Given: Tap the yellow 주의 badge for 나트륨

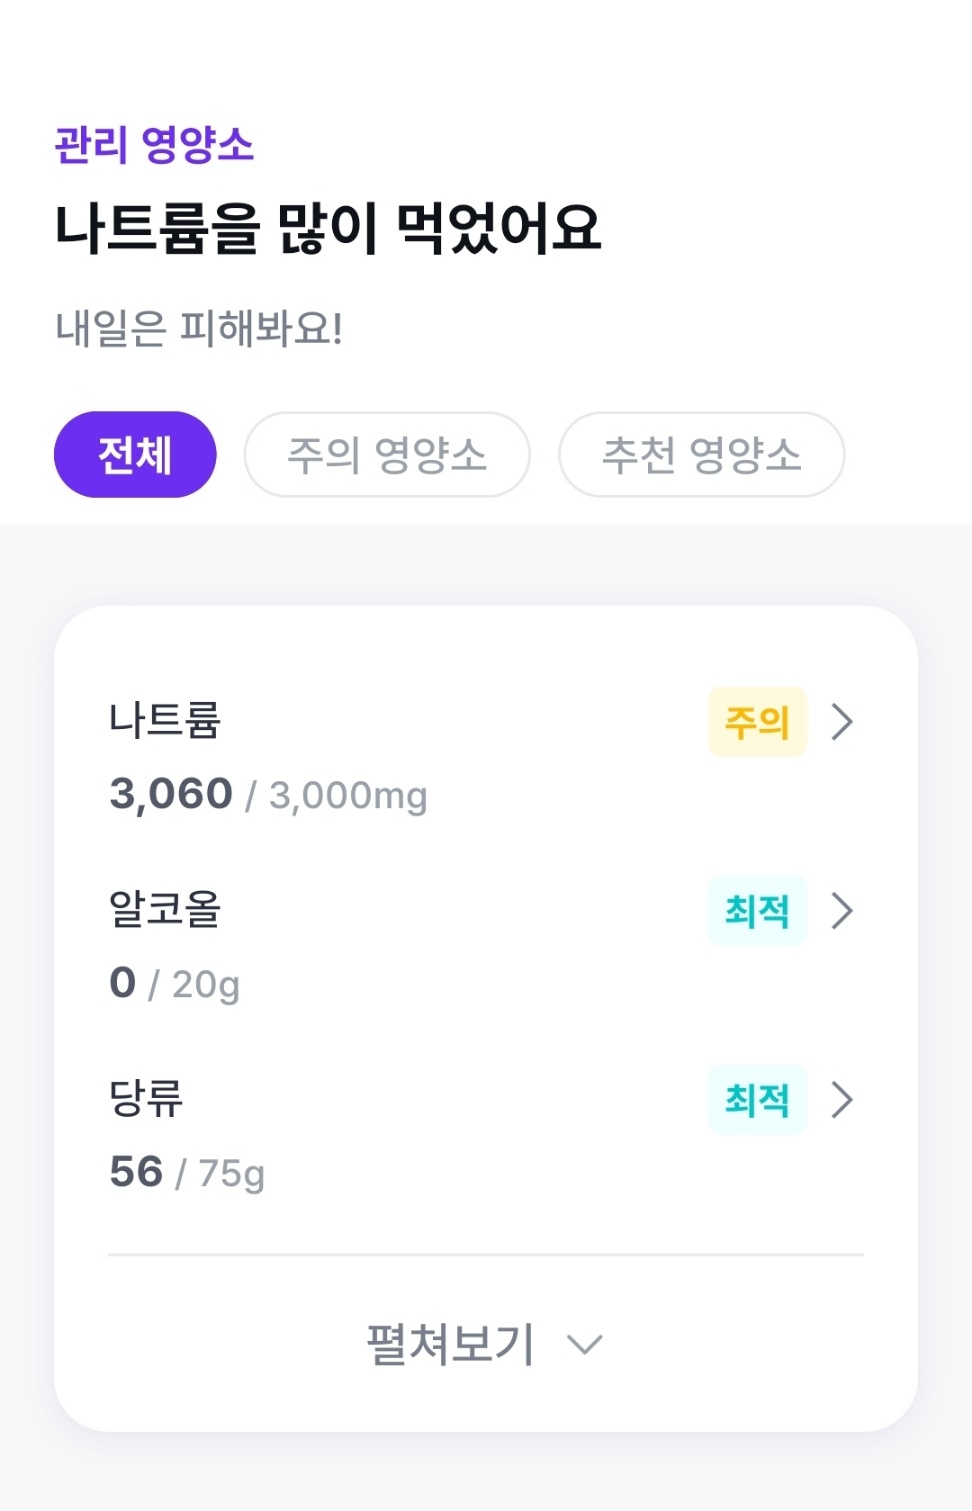Looking at the screenshot, I should point(757,721).
